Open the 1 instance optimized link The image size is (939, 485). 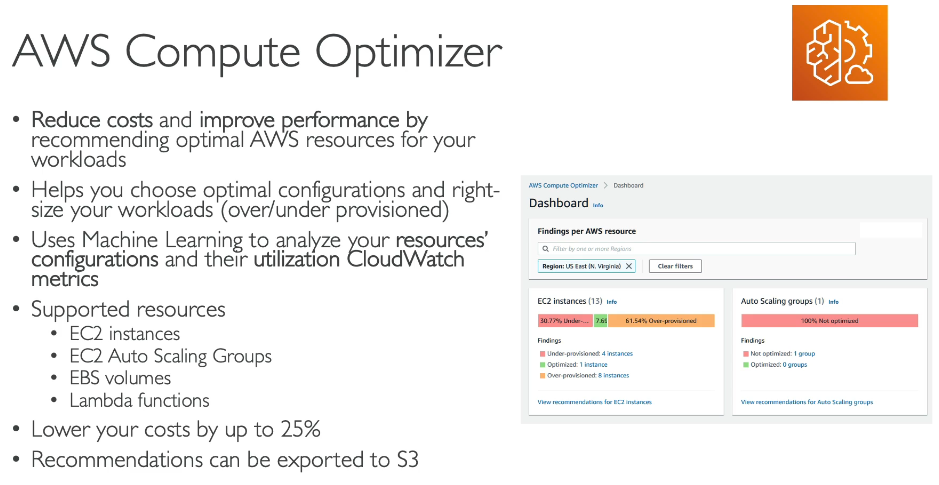pos(593,365)
